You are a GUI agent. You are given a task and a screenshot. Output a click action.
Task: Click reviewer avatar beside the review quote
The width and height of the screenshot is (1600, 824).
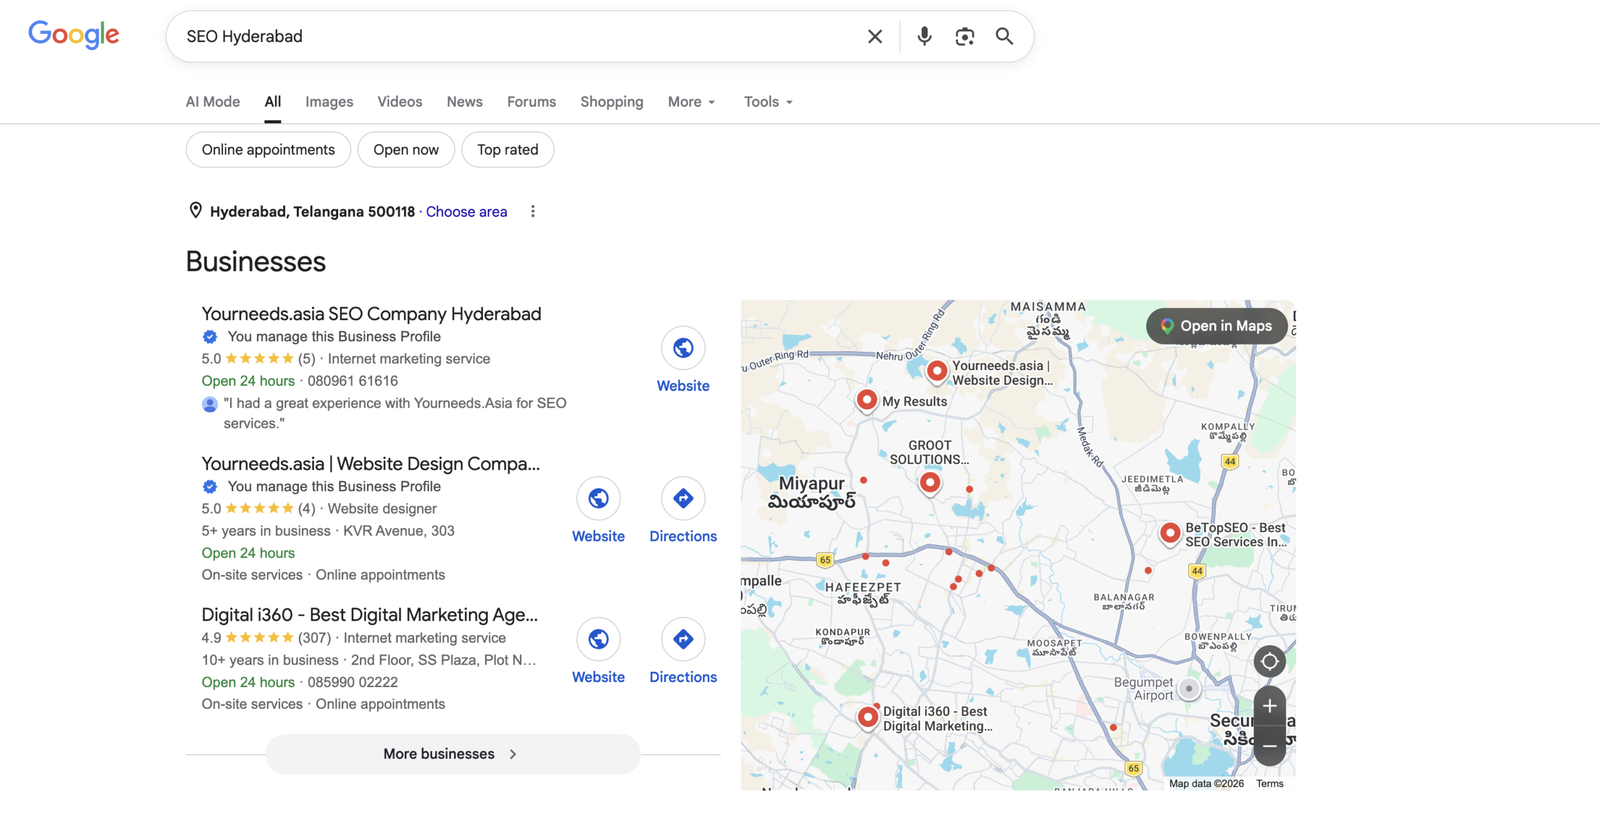(x=210, y=404)
